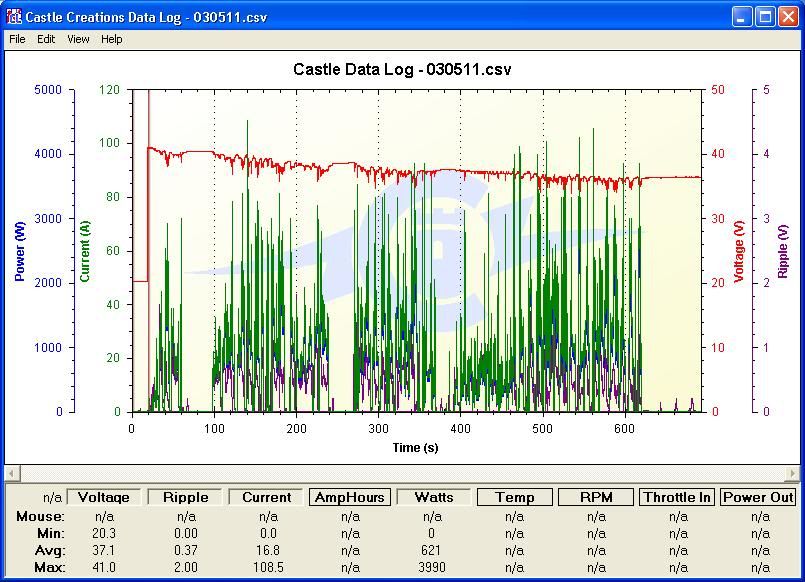
Task: Click the horizontal scrollbar right arrow
Action: click(793, 473)
